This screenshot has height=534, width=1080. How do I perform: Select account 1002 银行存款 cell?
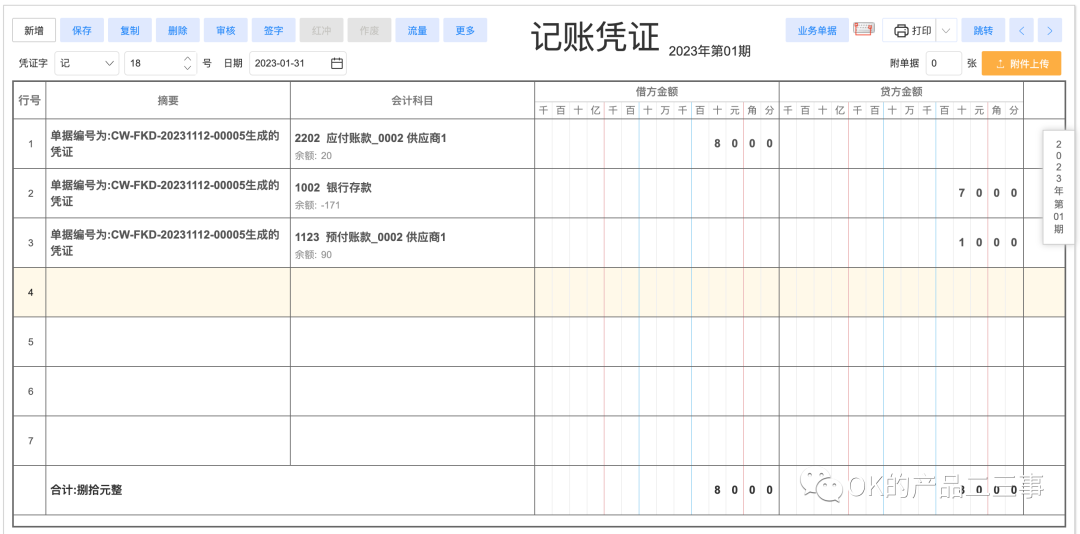coord(412,194)
